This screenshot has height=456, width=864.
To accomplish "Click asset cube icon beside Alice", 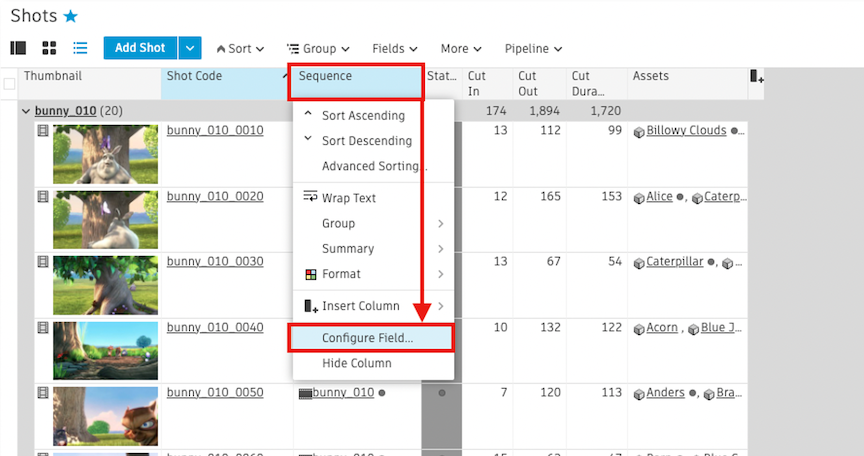I will pos(639,198).
